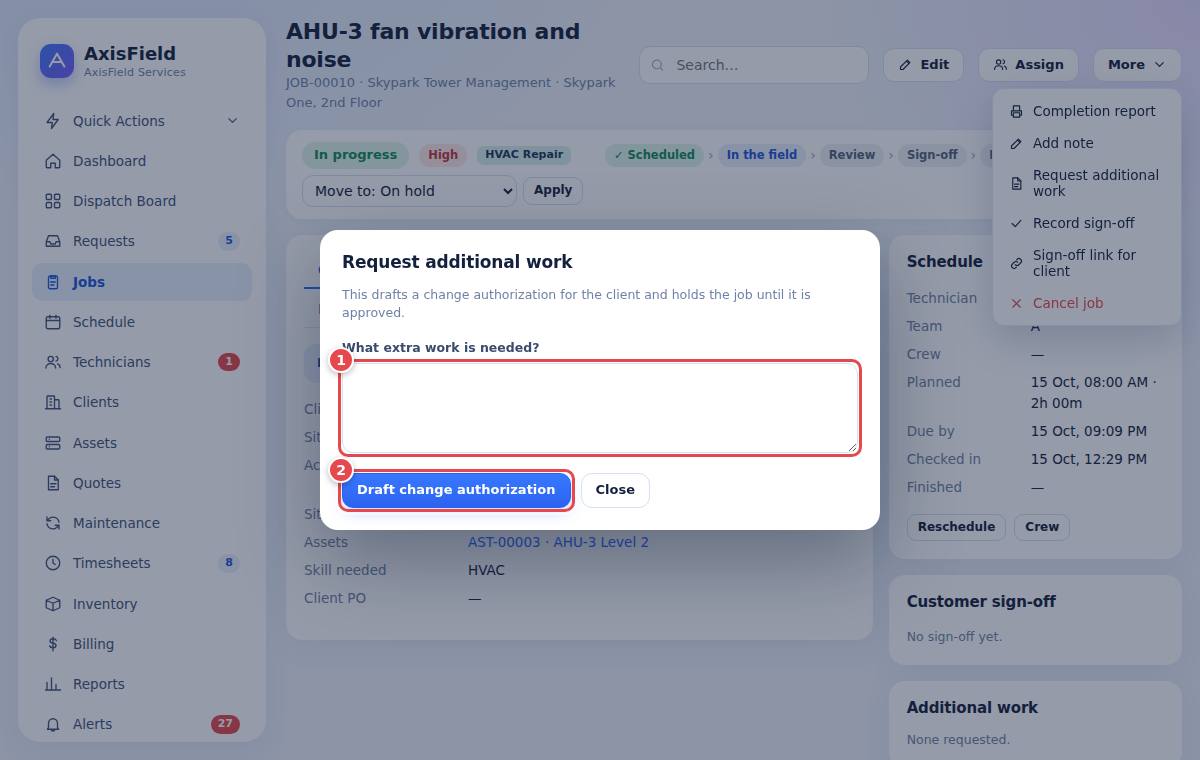Click the Timesheets count badge 8
The image size is (1200, 760).
click(x=229, y=563)
